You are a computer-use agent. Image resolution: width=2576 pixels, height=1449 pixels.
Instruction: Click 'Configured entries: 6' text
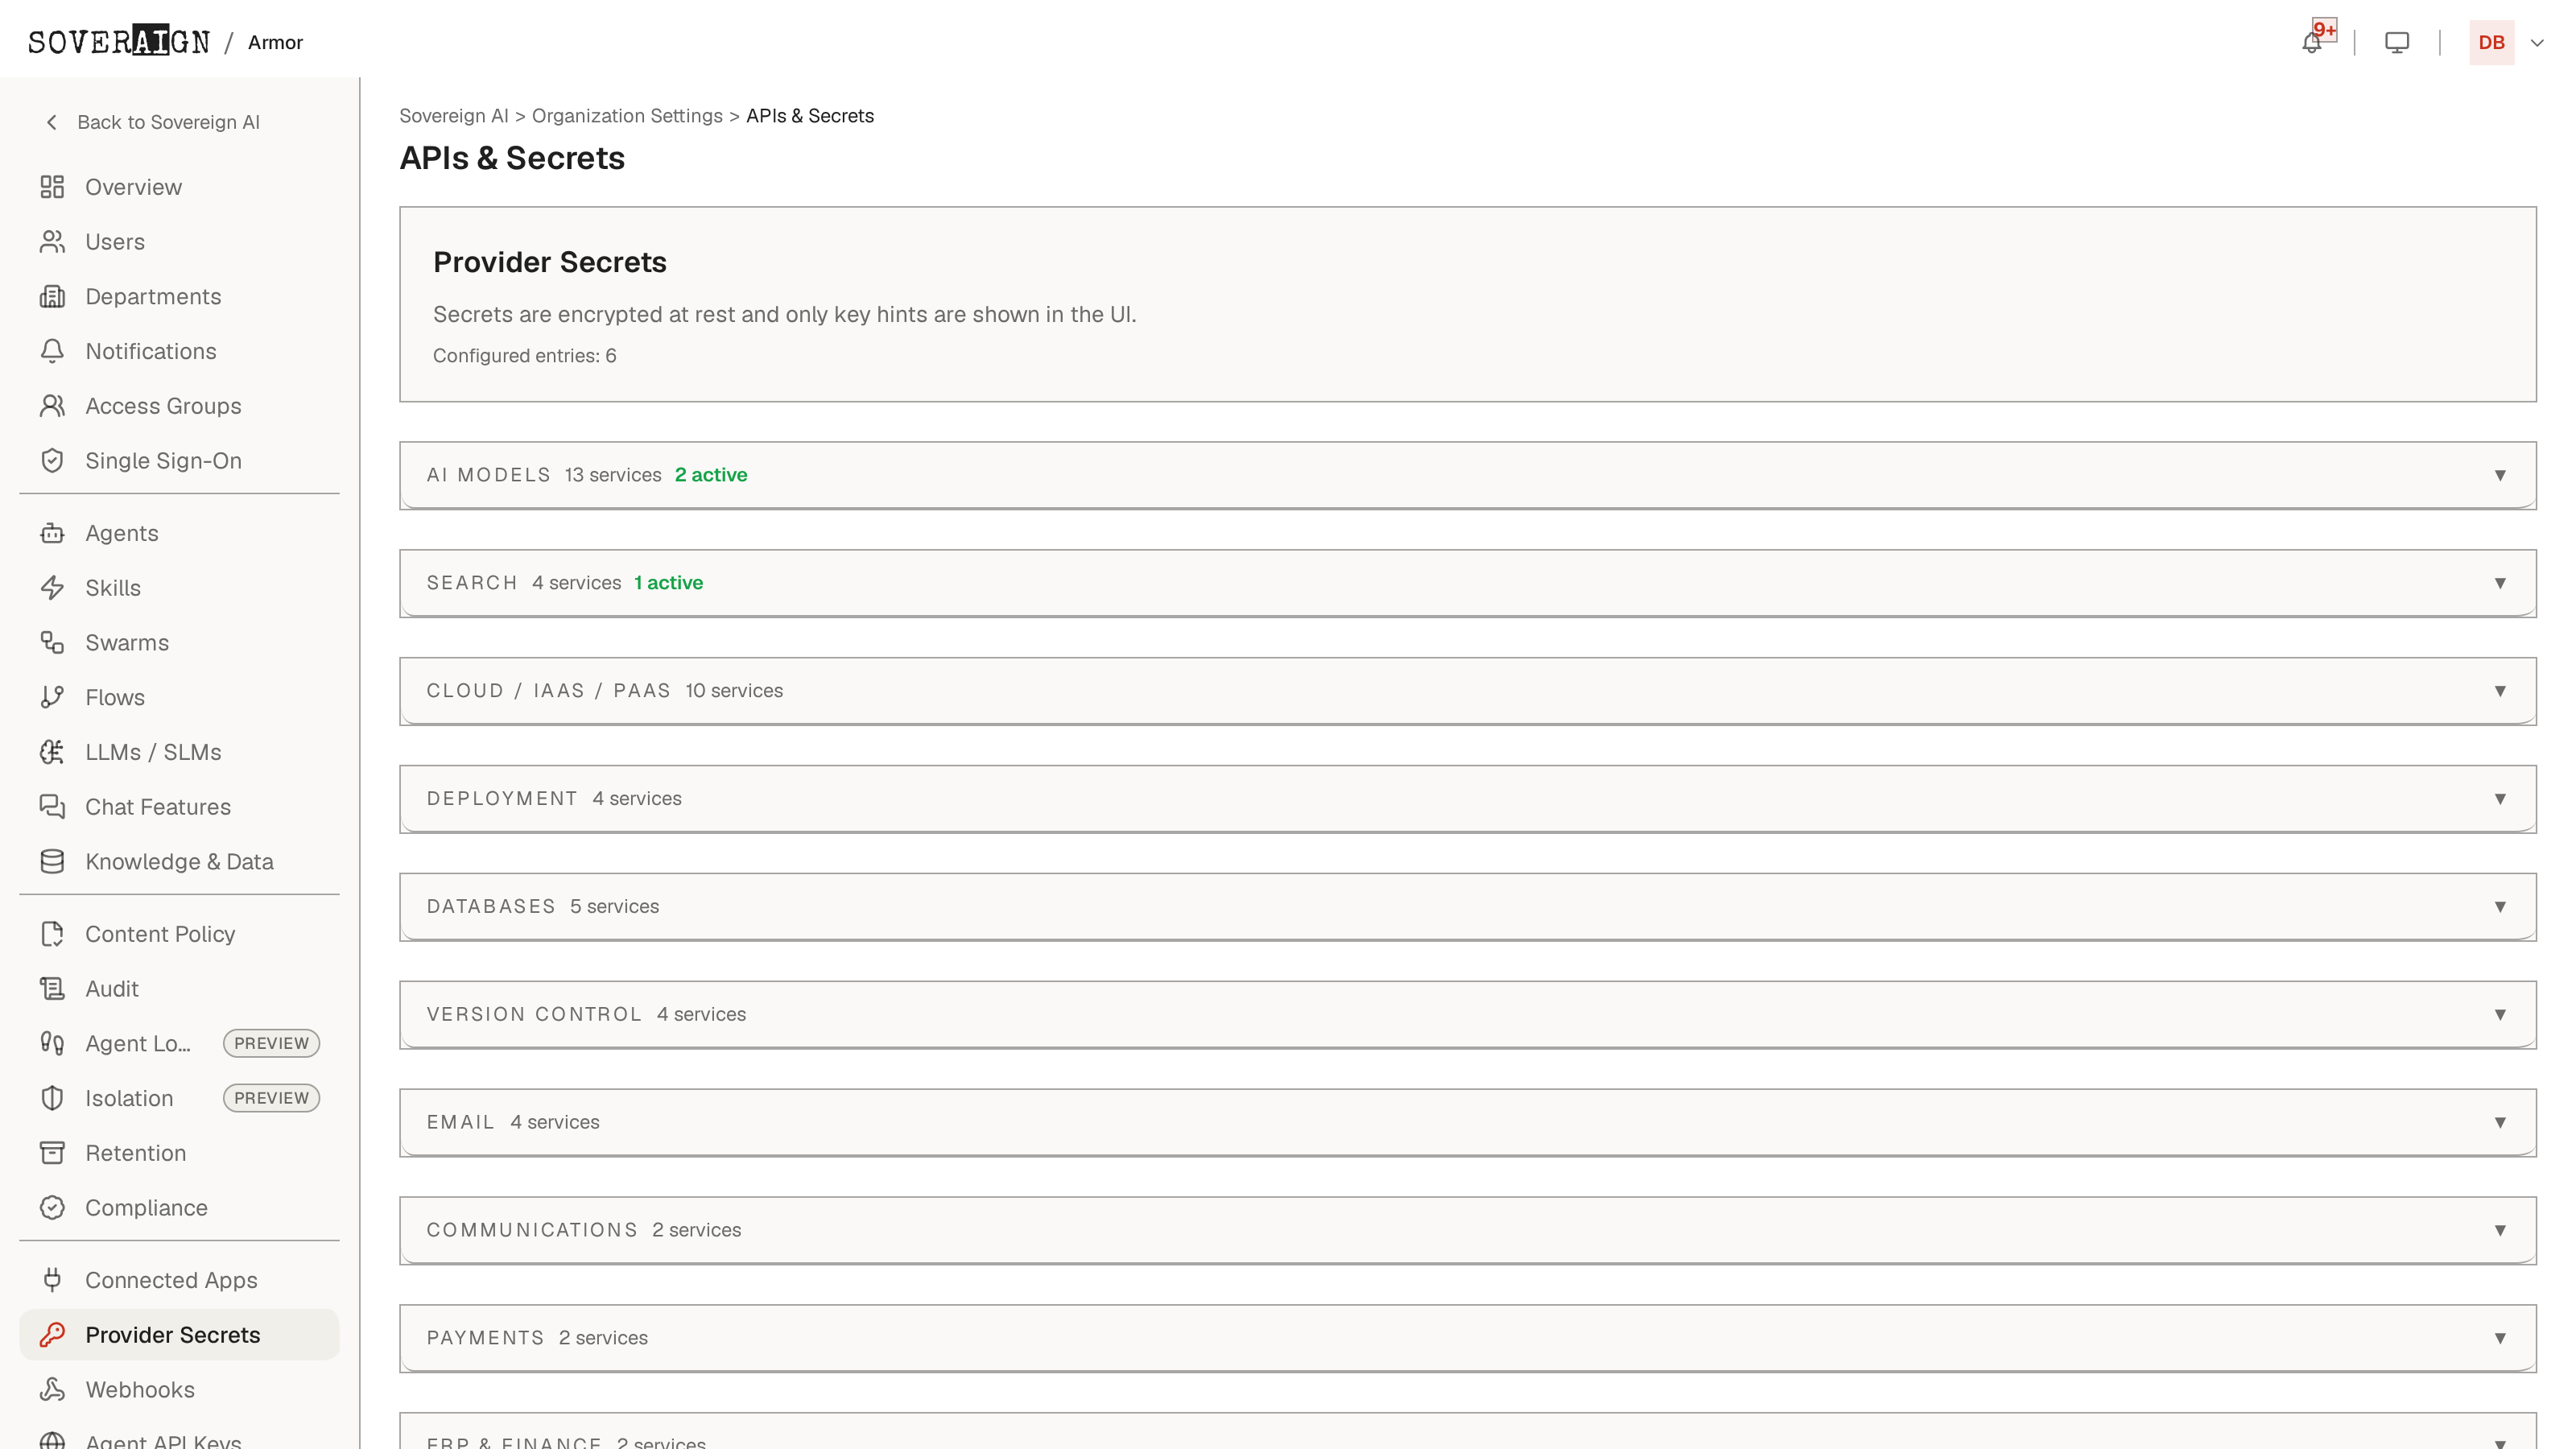coord(525,356)
